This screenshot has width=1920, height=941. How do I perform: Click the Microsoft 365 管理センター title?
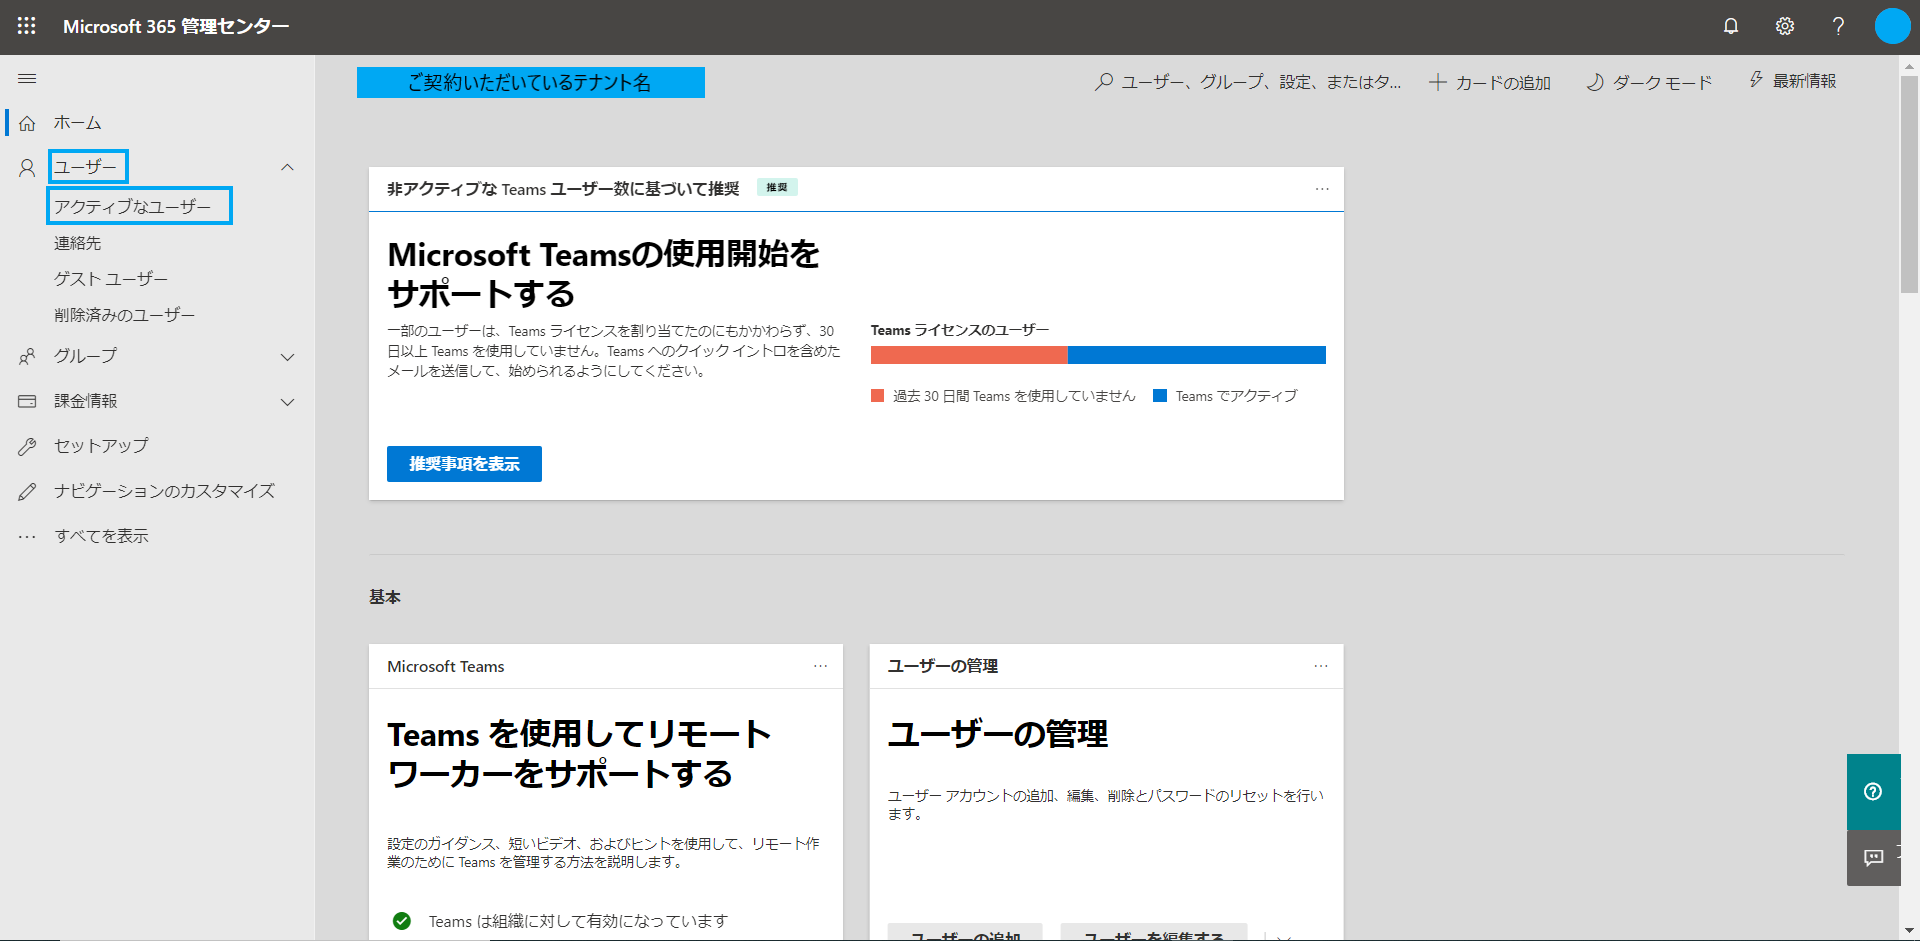(x=176, y=26)
